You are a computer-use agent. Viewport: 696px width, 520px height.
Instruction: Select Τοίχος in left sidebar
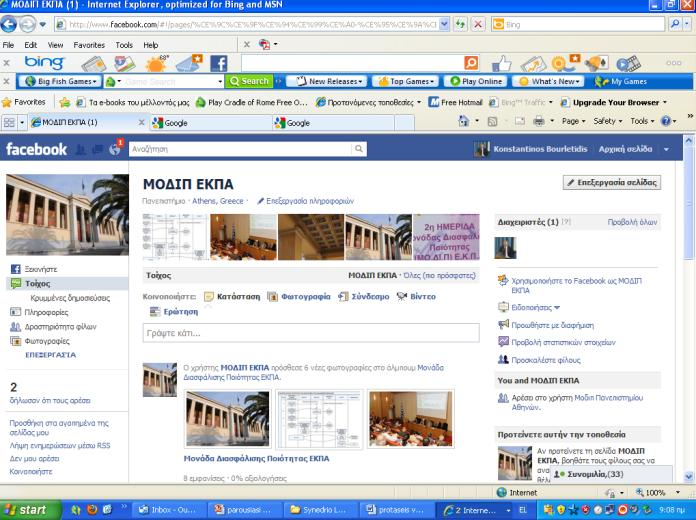coord(67,283)
